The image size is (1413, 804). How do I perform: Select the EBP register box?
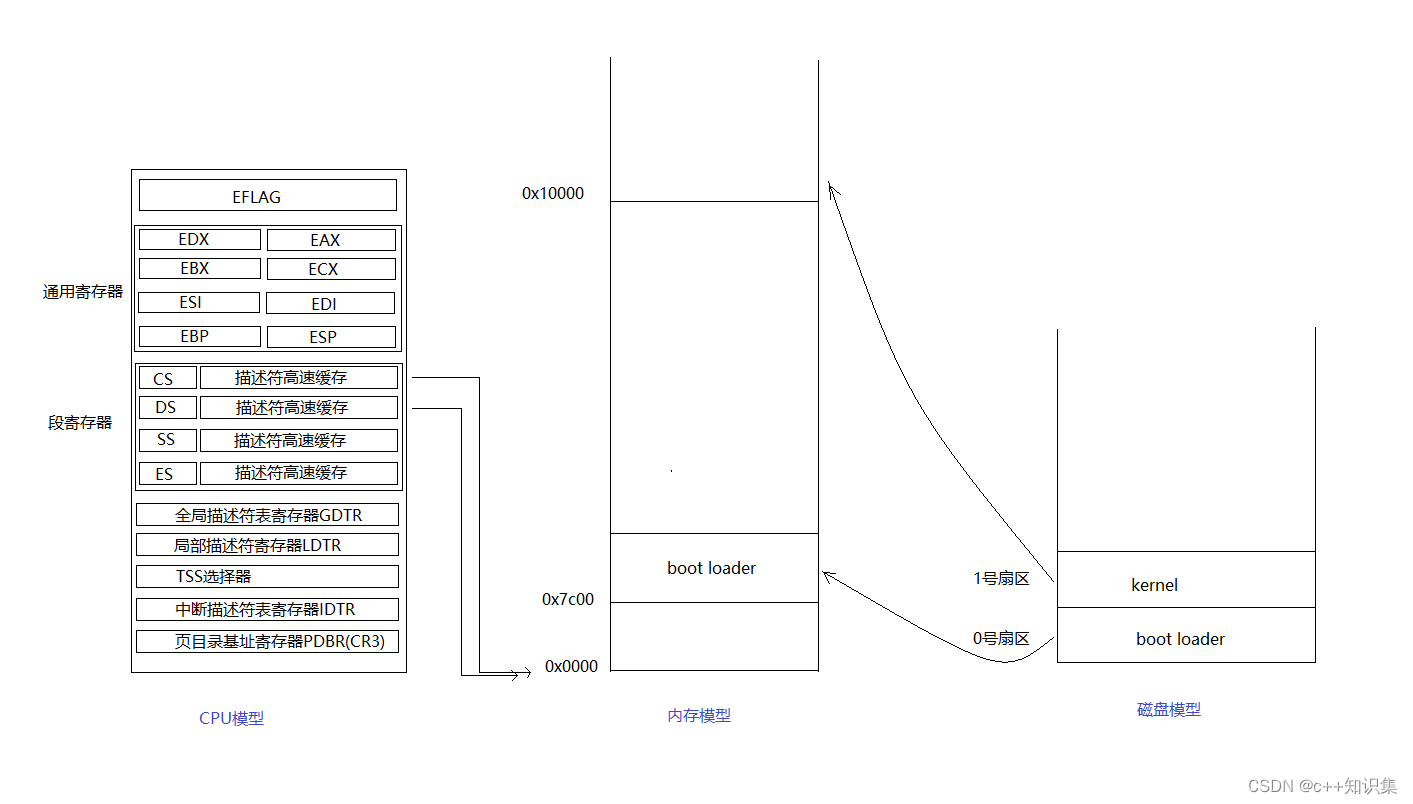point(200,336)
